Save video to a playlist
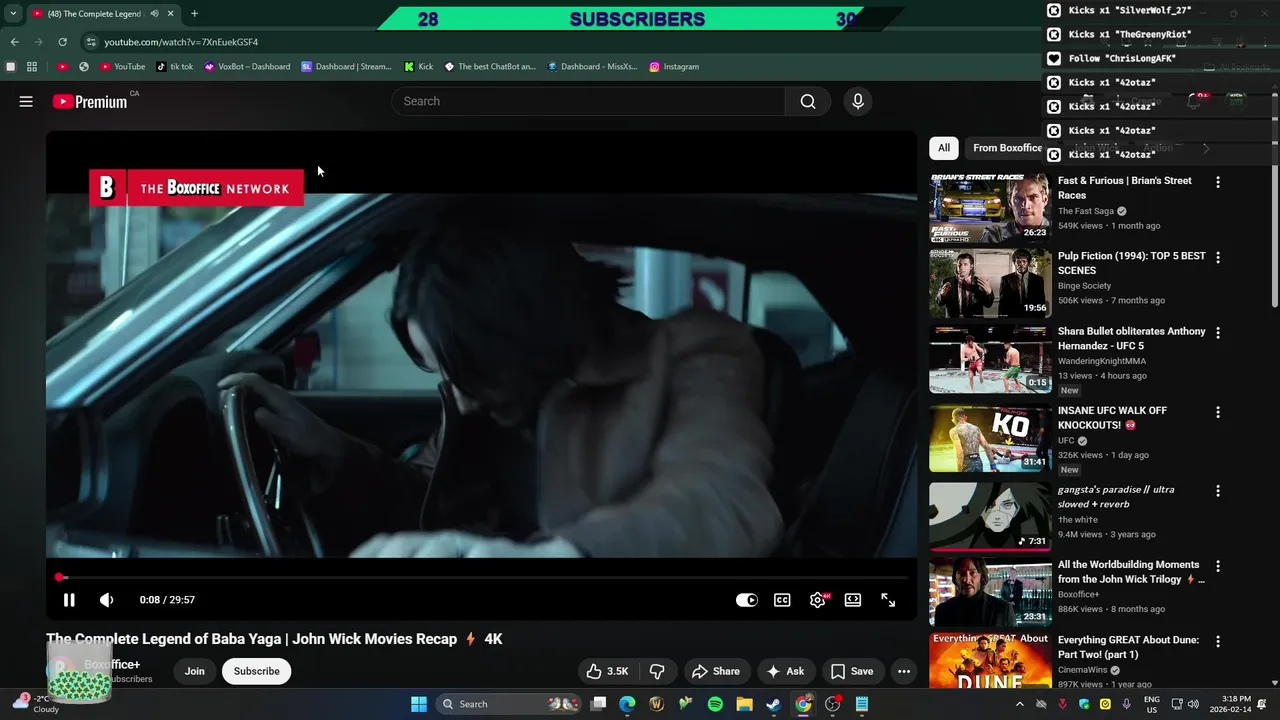This screenshot has height=720, width=1280. click(852, 671)
